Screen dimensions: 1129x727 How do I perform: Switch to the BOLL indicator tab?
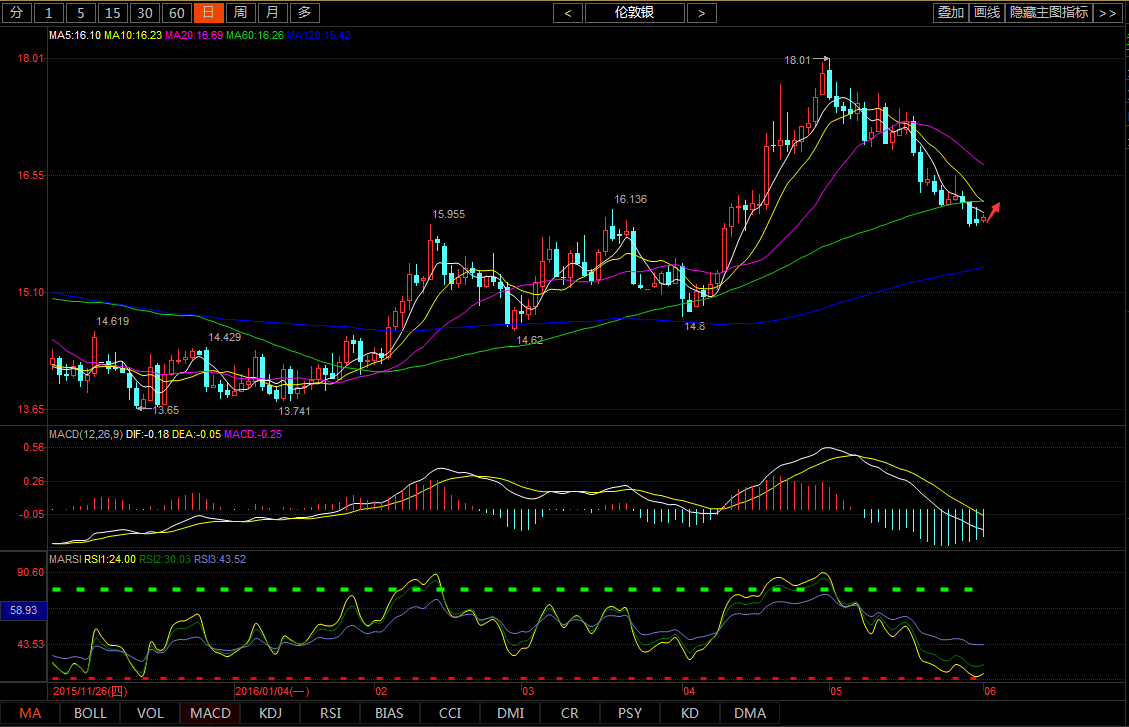point(90,713)
